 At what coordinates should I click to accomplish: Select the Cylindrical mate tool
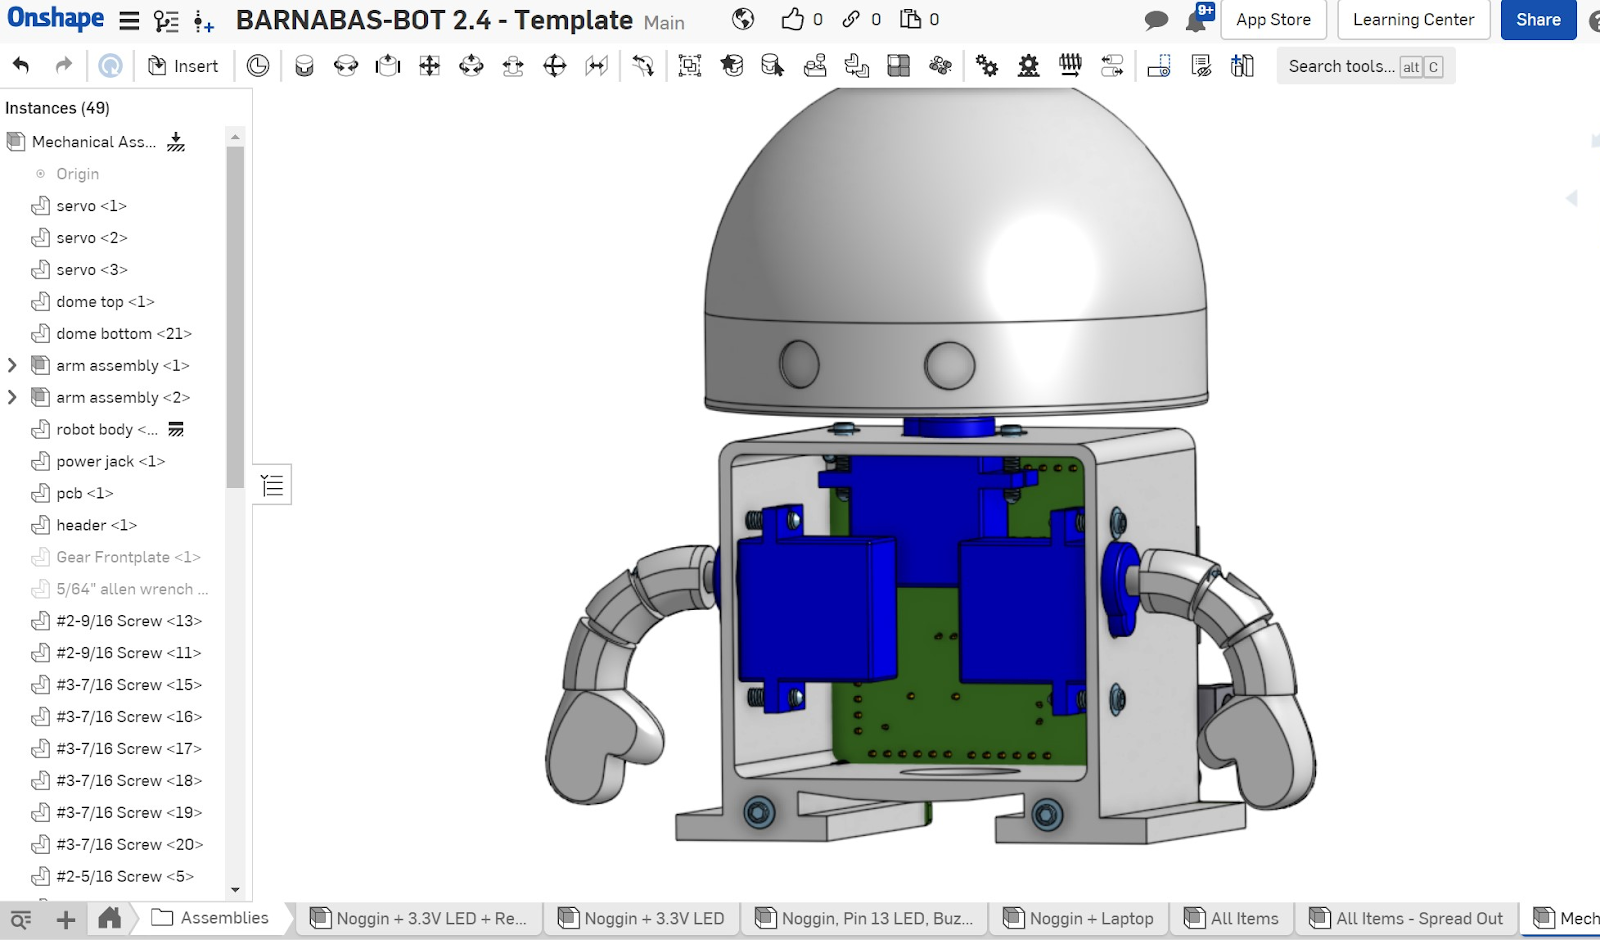pos(471,66)
